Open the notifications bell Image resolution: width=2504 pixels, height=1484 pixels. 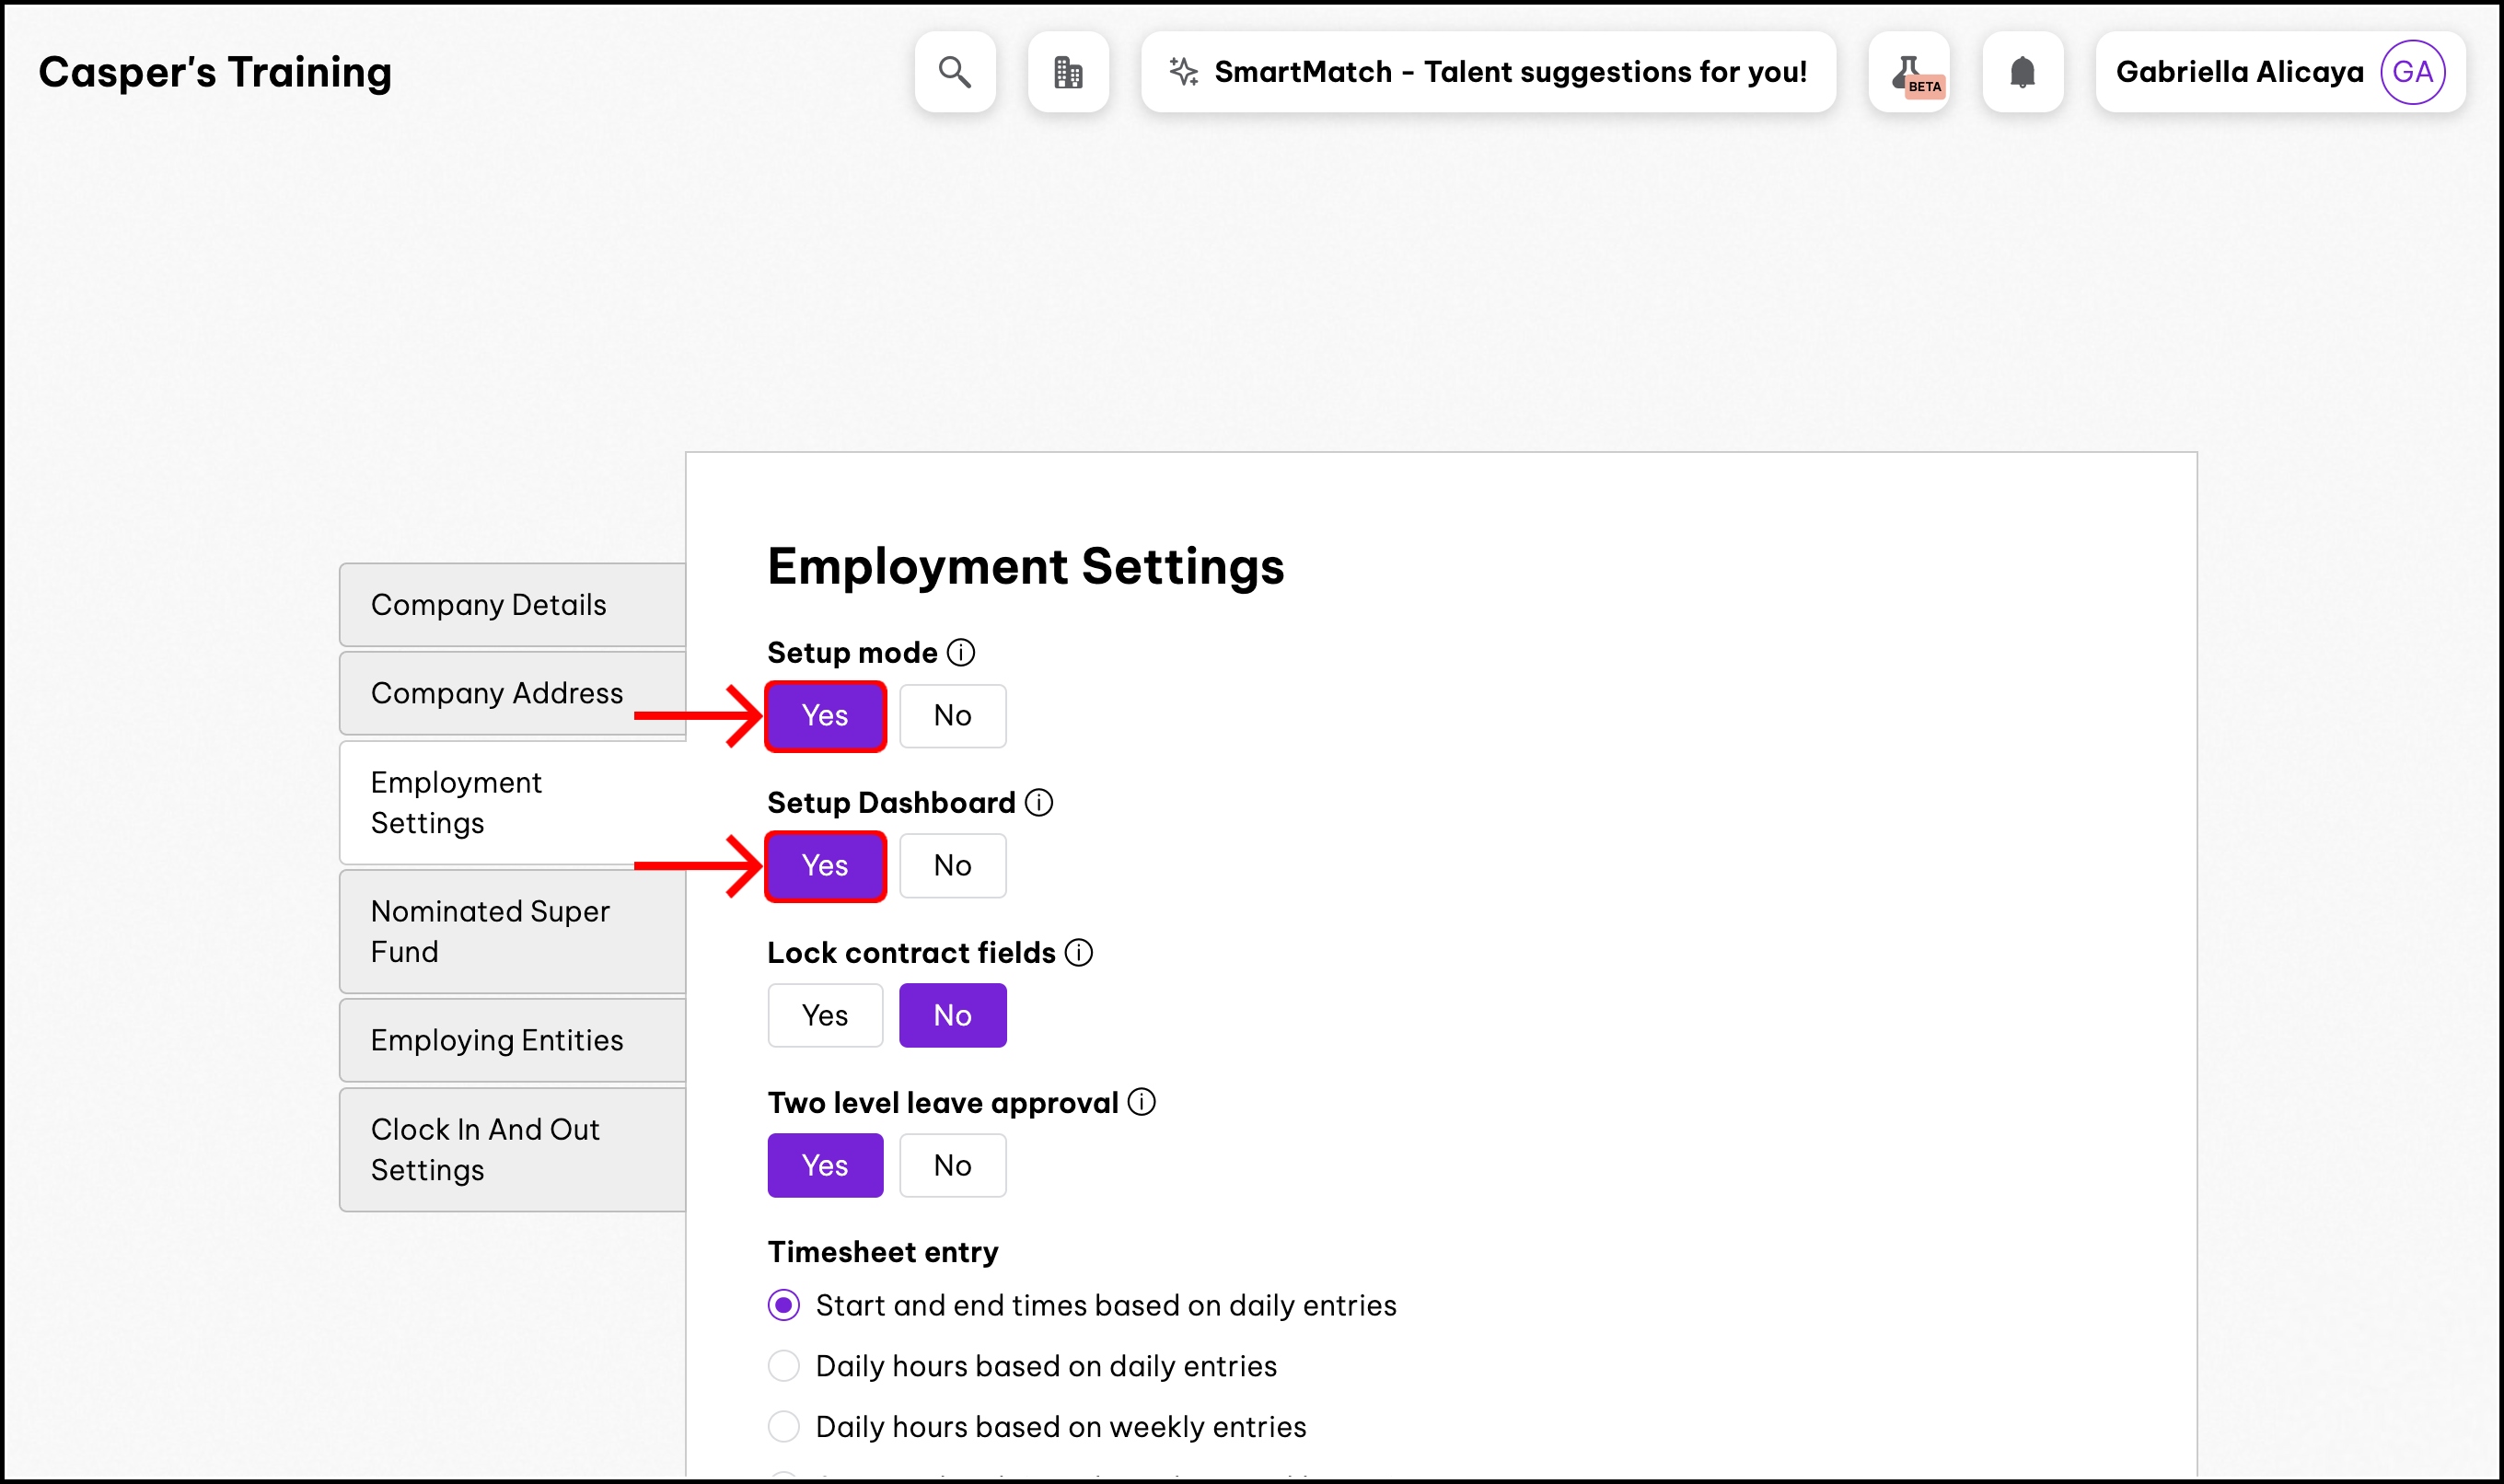(x=2022, y=72)
